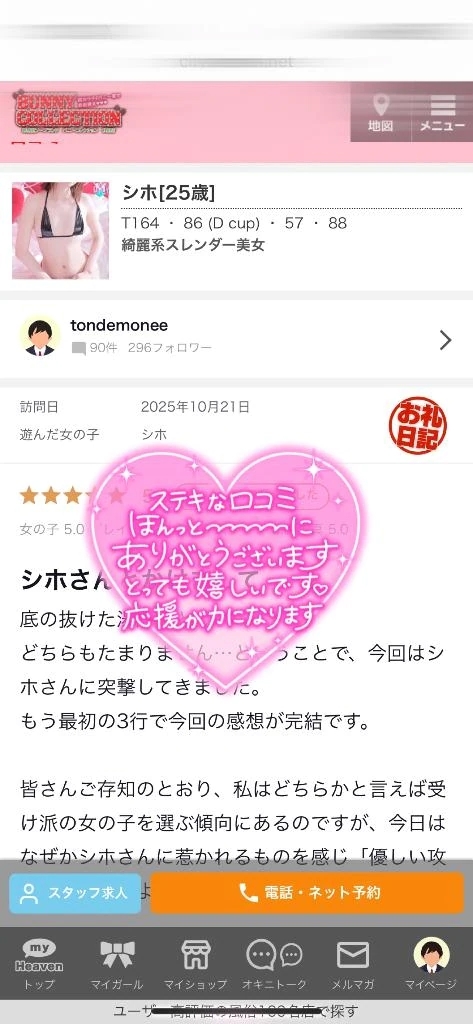Tap the お礼日記 red stamp badge

418,424
